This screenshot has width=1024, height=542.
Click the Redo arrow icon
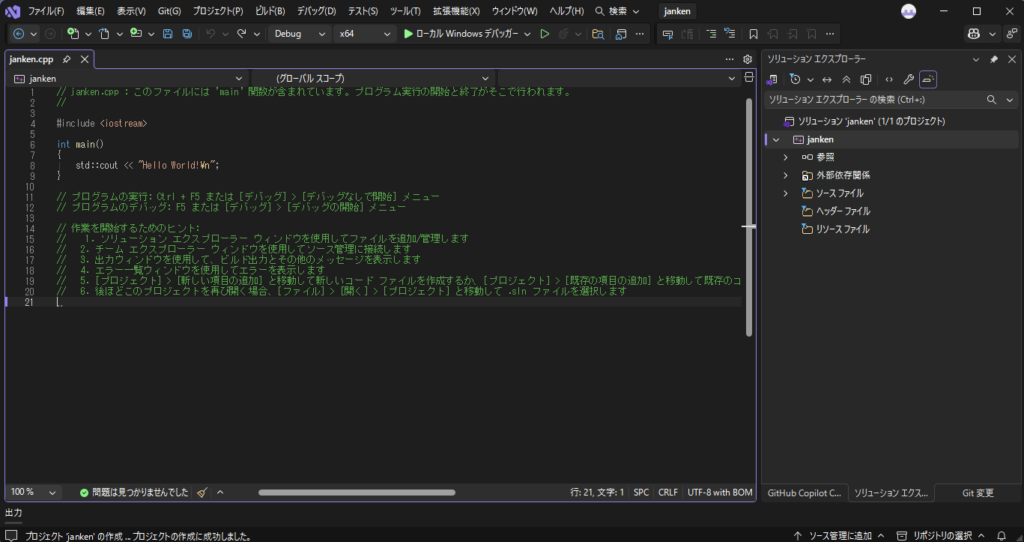[242, 34]
